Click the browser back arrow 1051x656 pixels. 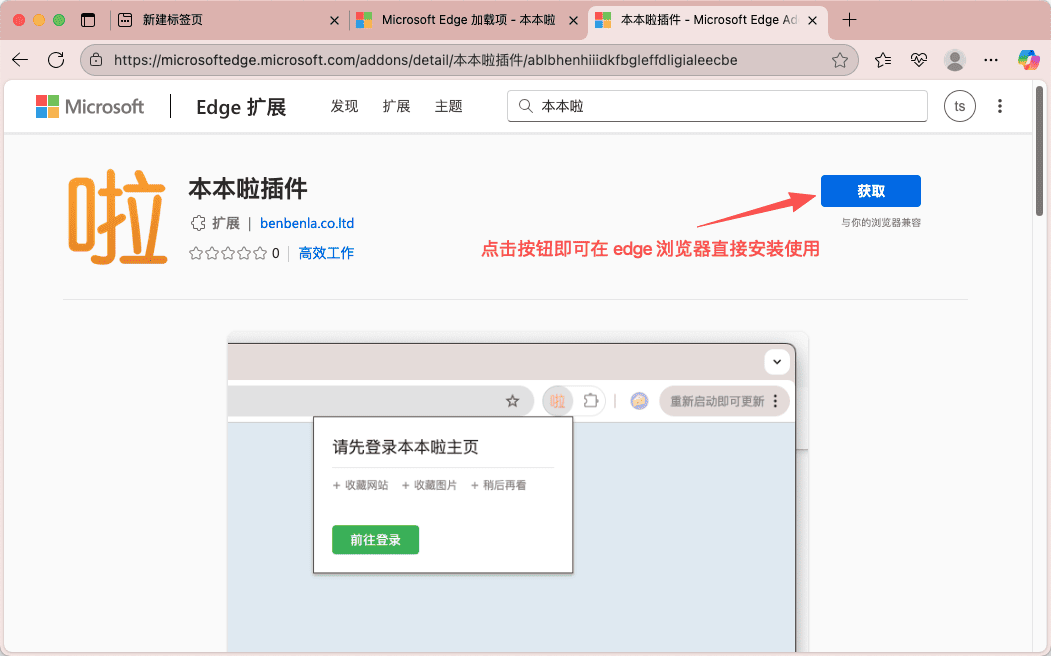pos(20,60)
